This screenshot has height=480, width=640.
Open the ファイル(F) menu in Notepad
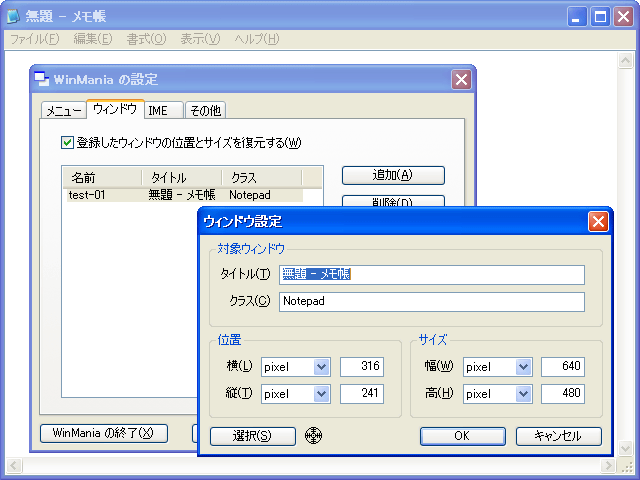pyautogui.click(x=35, y=39)
